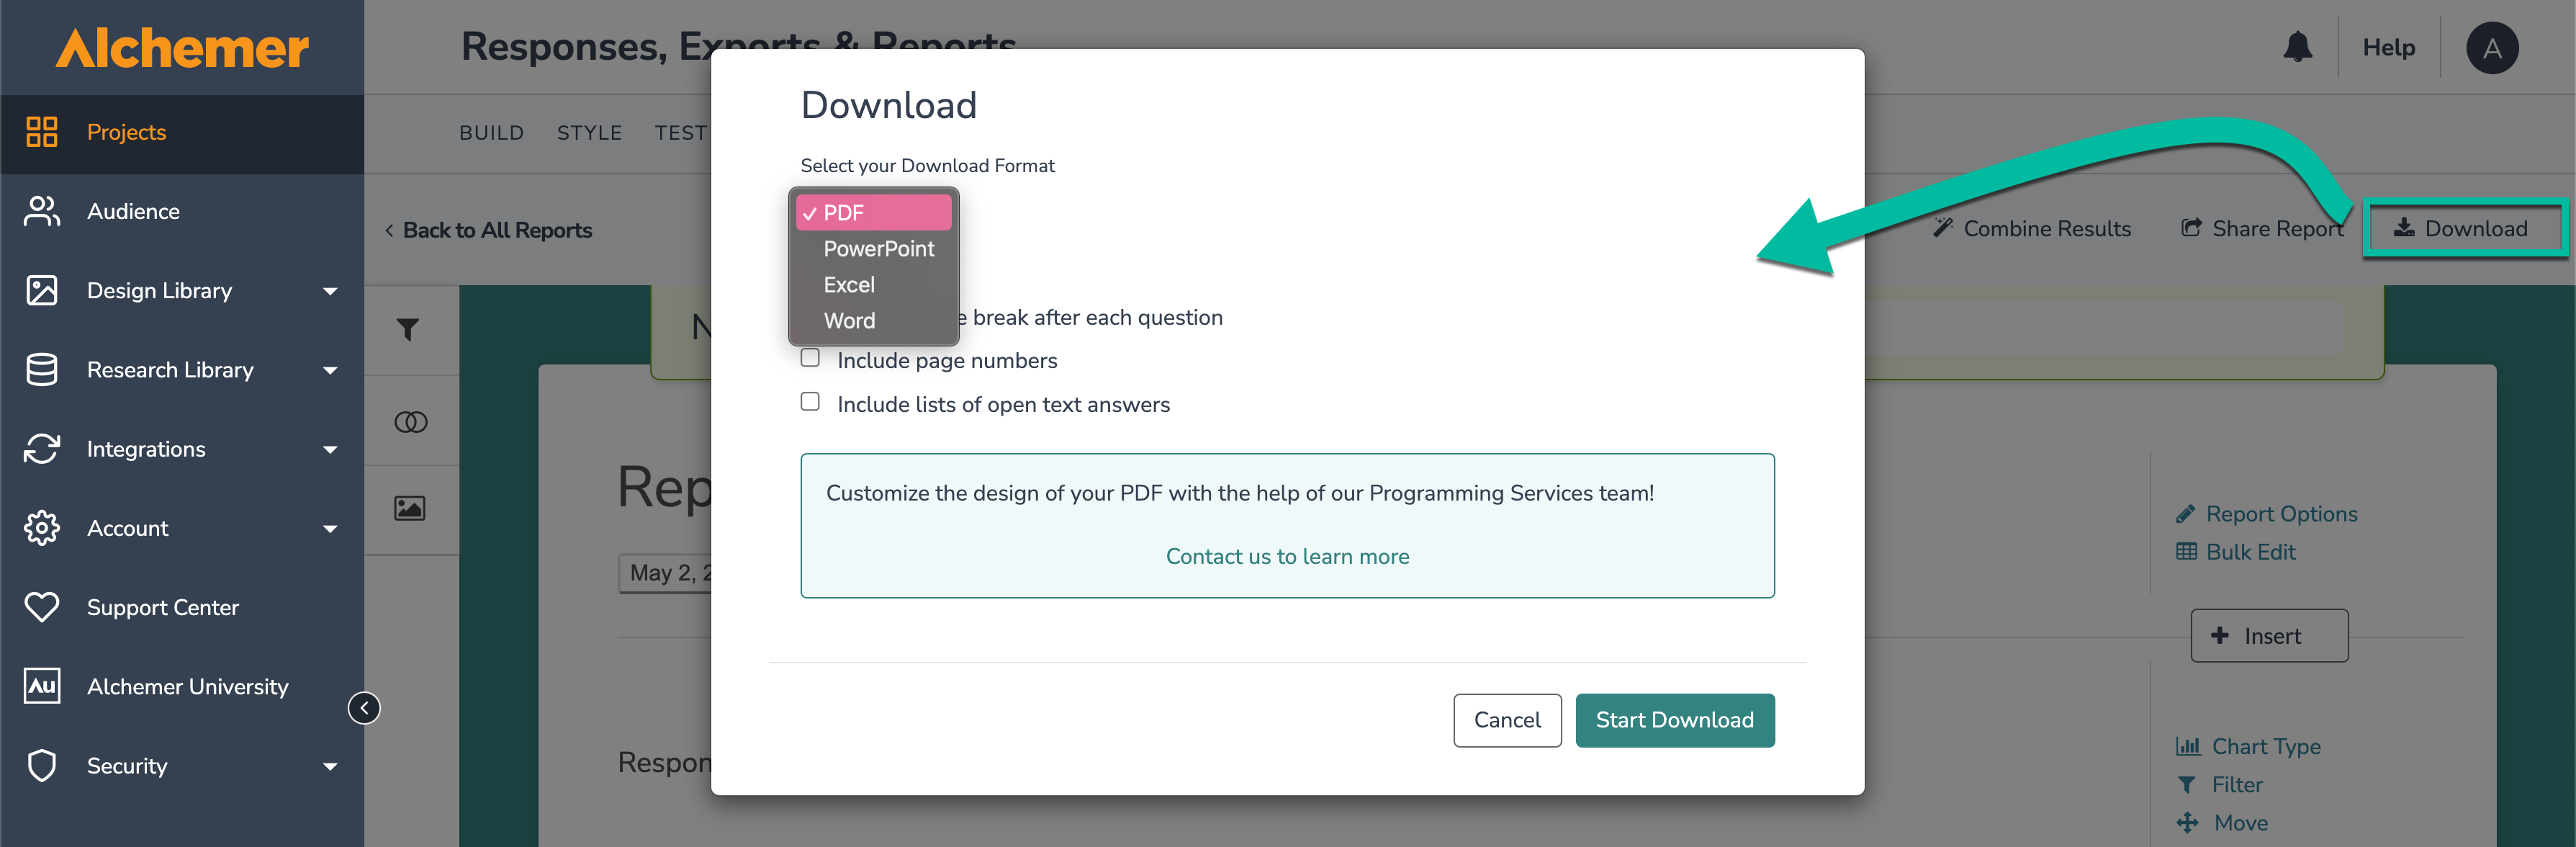This screenshot has height=847, width=2576.
Task: Click the filter funnel icon in left toolbar
Action: [x=408, y=329]
